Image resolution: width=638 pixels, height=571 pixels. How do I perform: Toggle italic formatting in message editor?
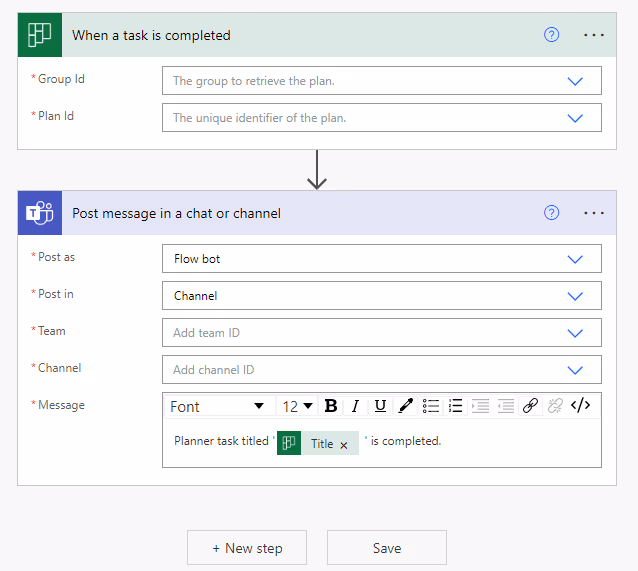[x=355, y=406]
